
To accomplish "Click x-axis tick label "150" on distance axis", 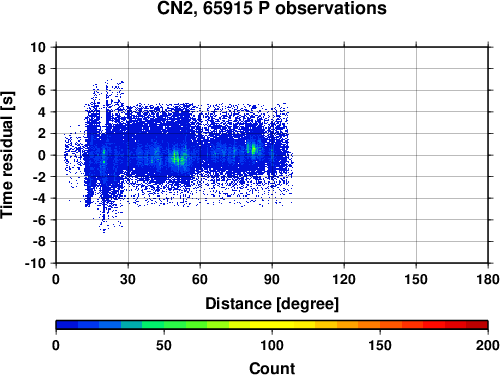I will tap(416, 279).
